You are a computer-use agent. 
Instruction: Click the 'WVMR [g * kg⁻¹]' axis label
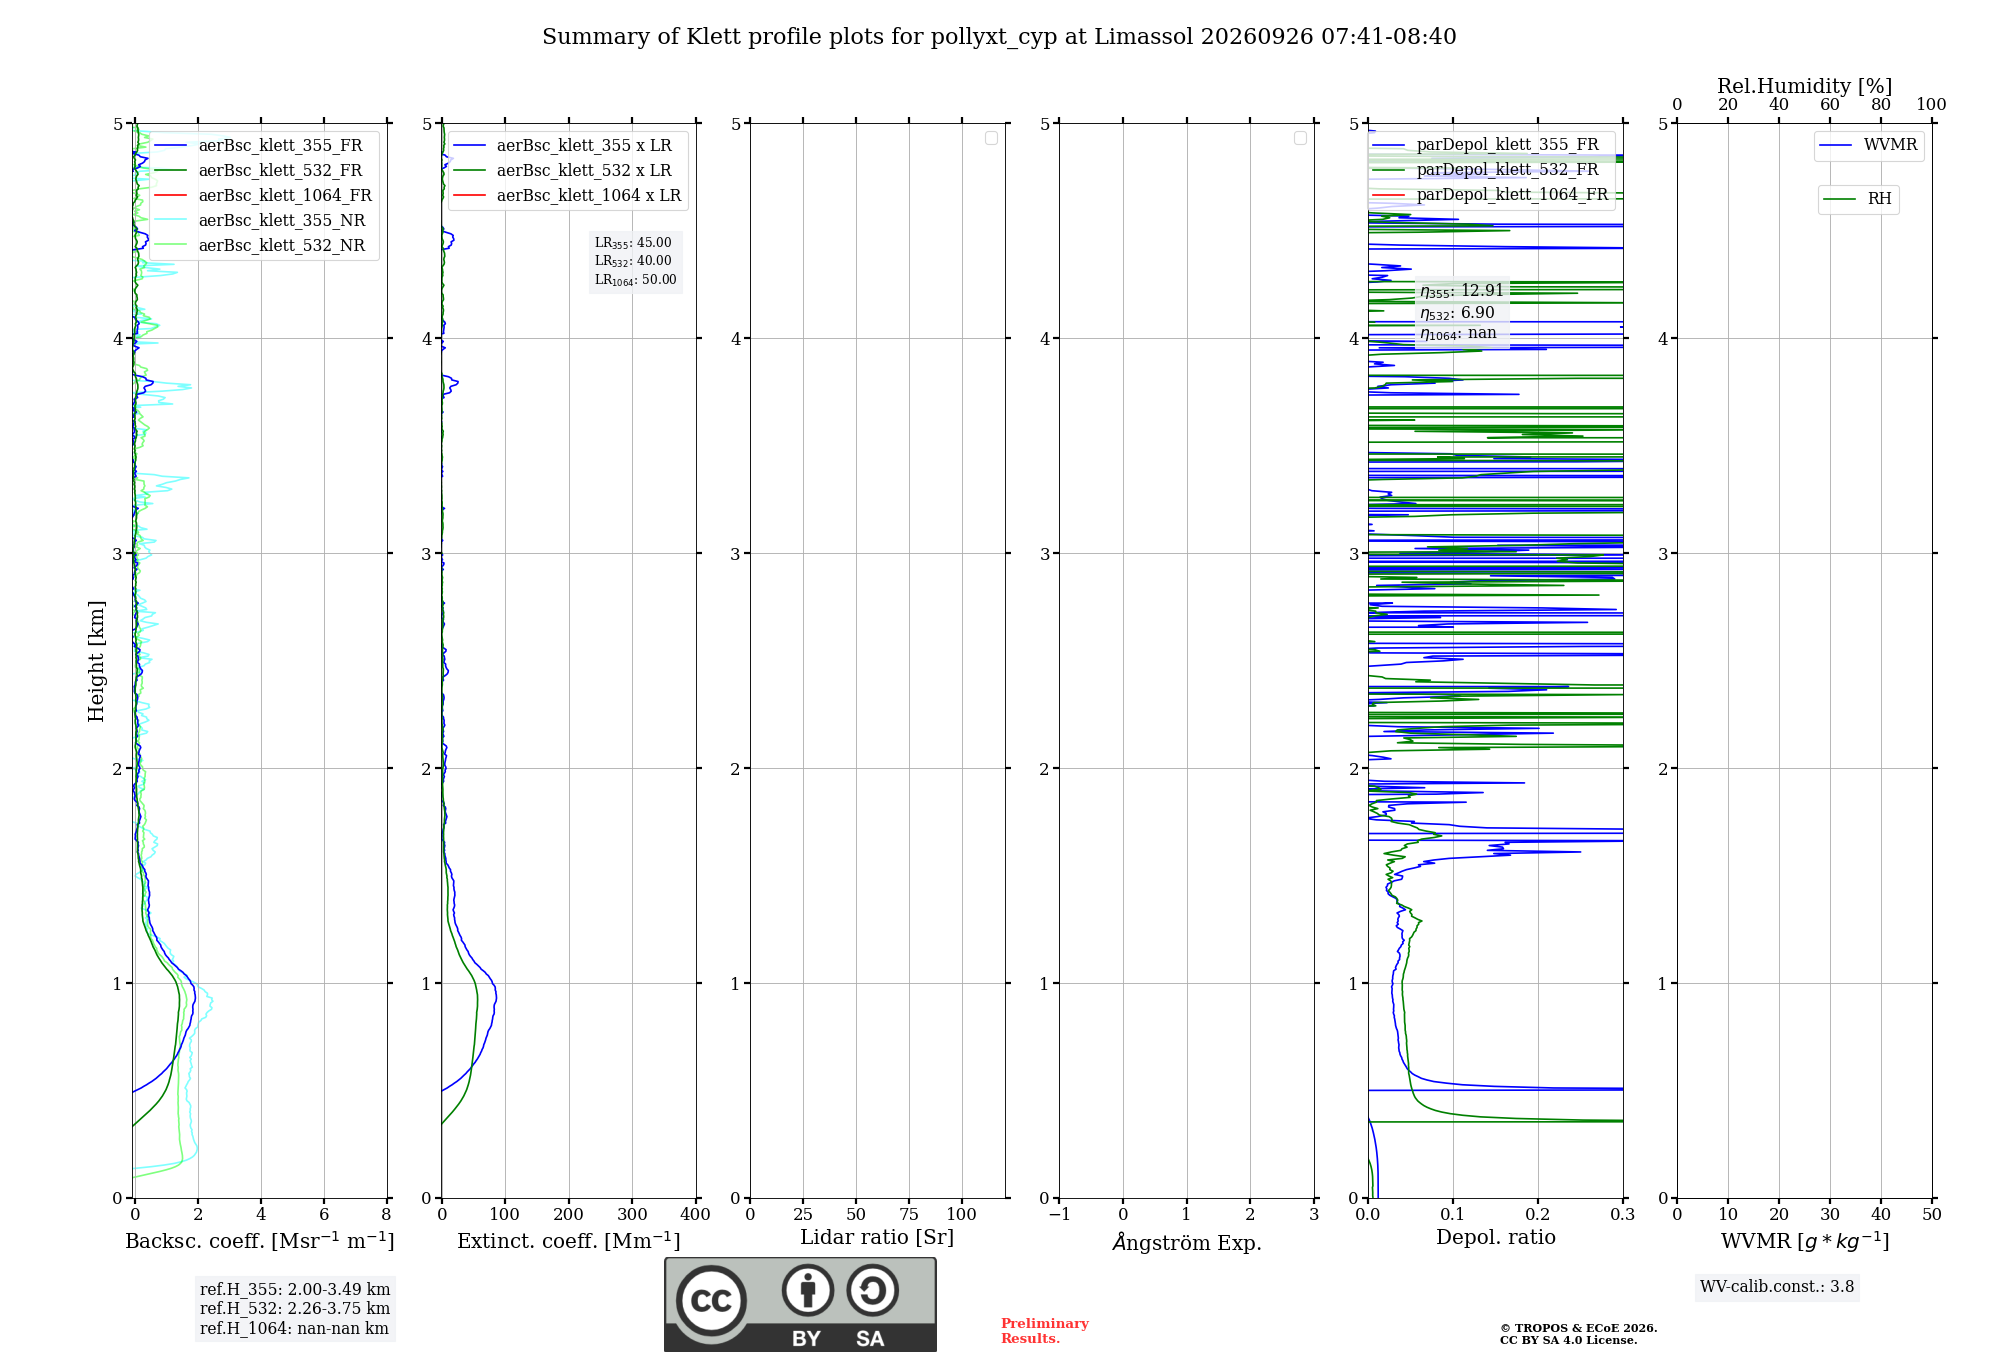pos(1805,1241)
